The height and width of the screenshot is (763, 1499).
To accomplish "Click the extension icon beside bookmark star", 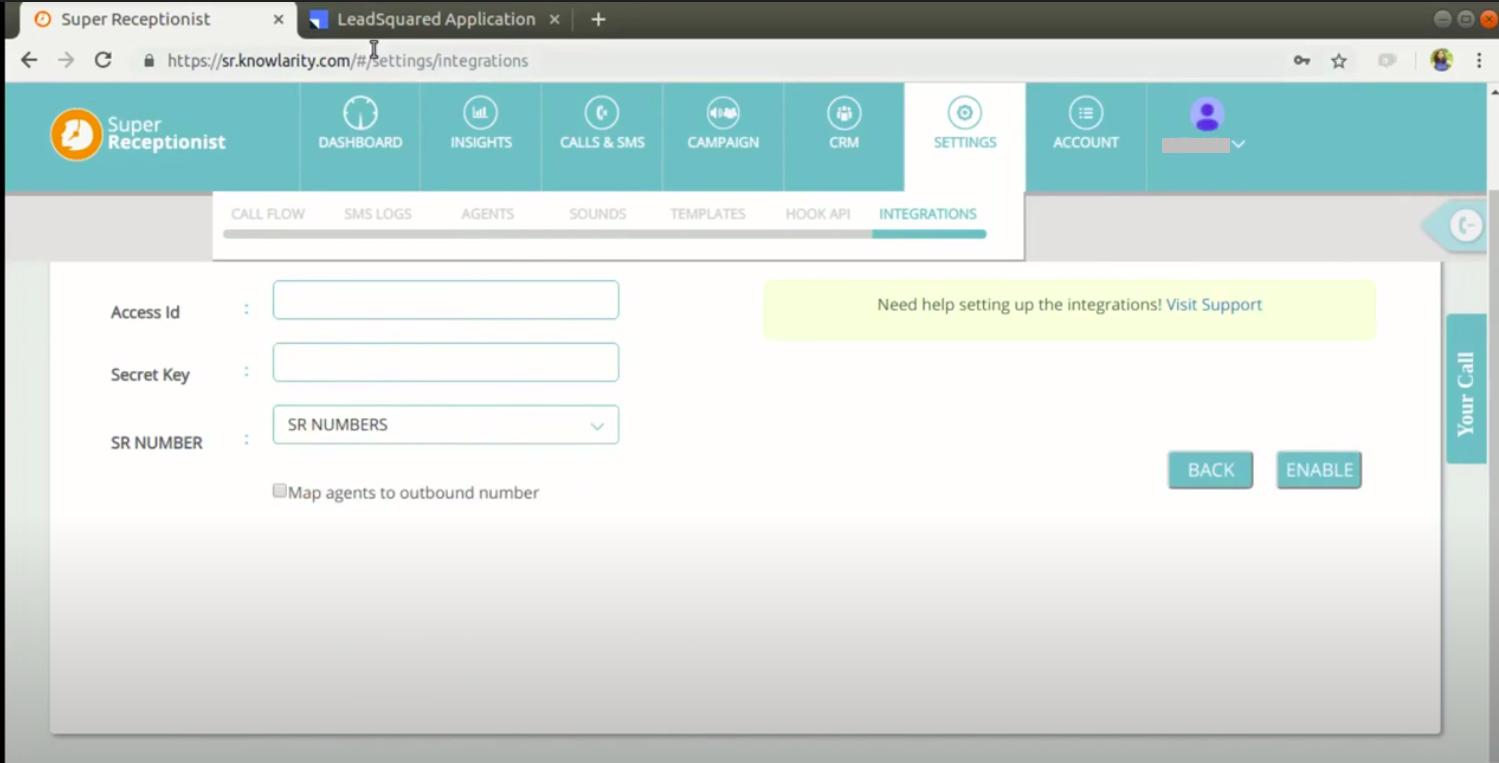I will (1387, 61).
